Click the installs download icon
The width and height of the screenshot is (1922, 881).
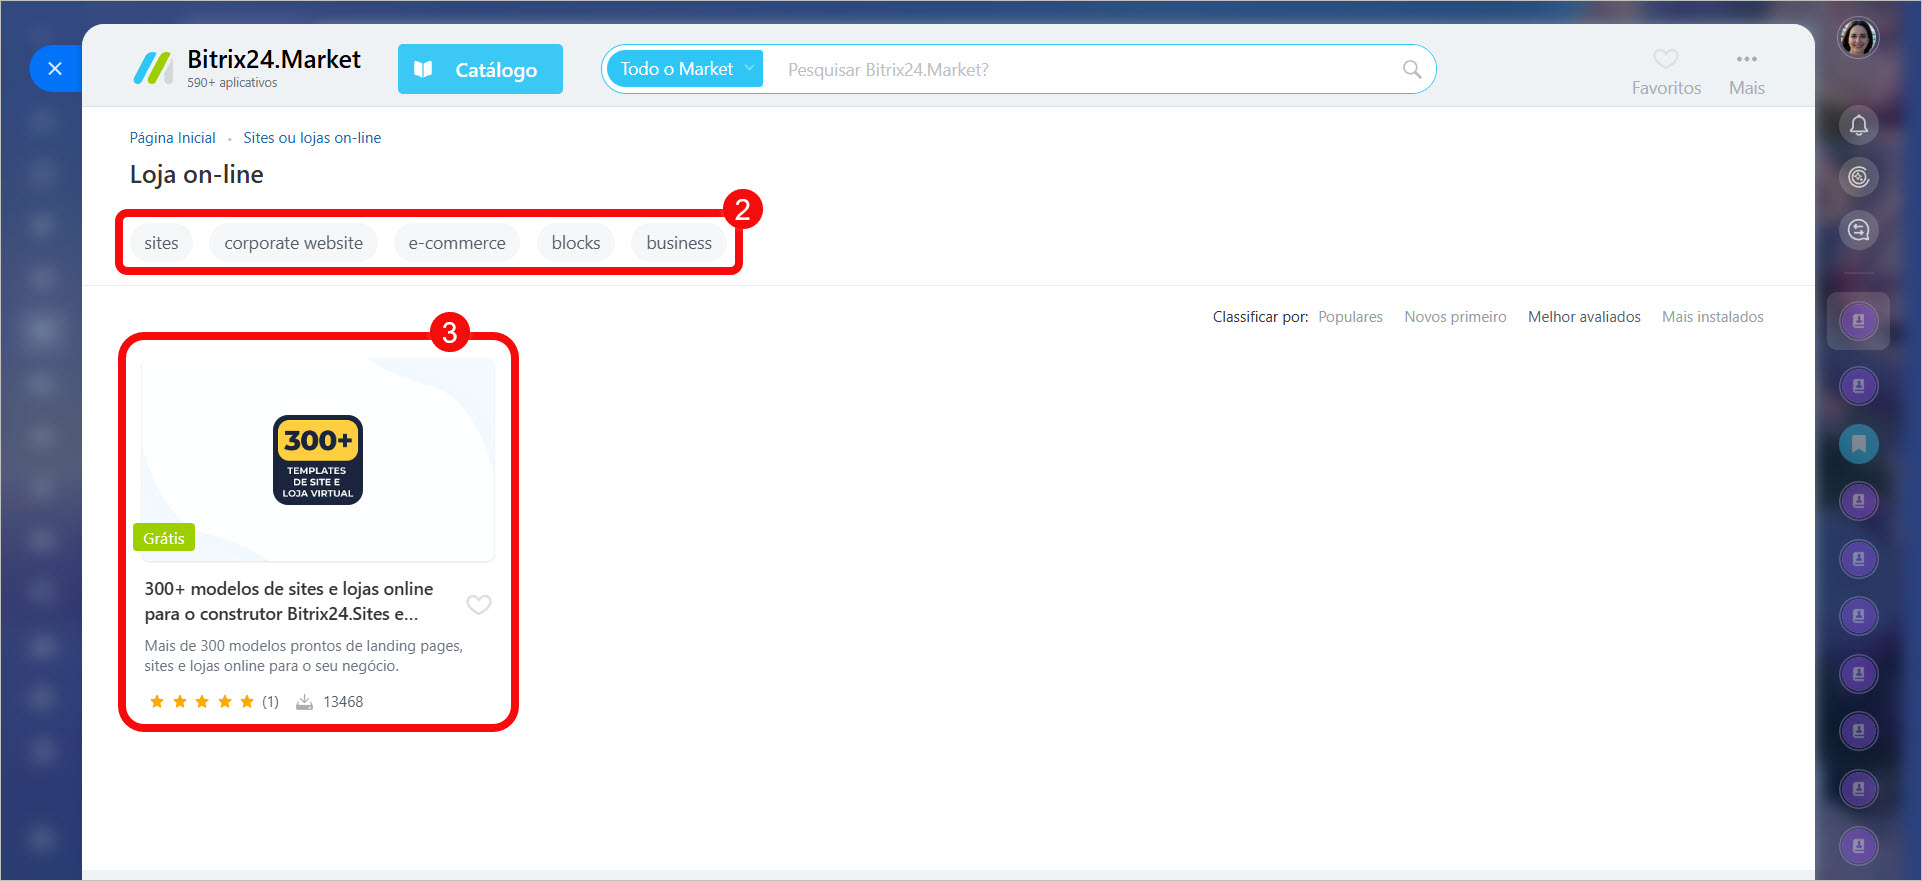305,702
